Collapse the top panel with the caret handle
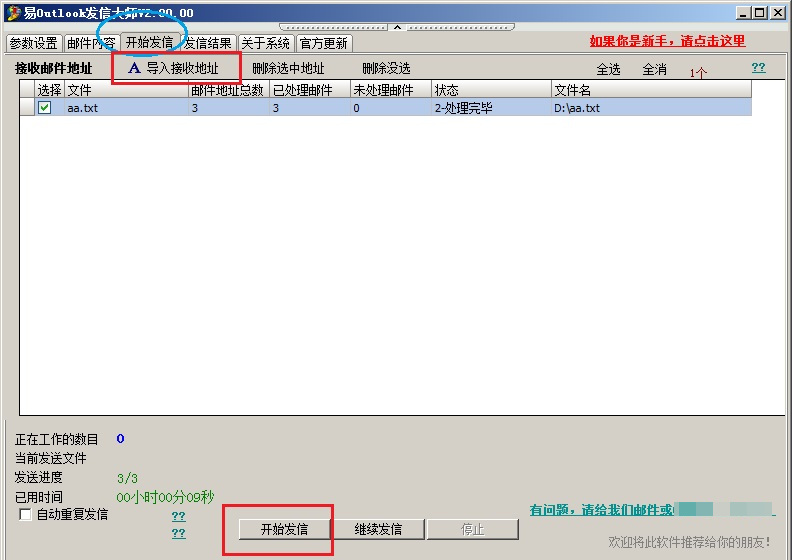The image size is (792, 560). point(398,27)
